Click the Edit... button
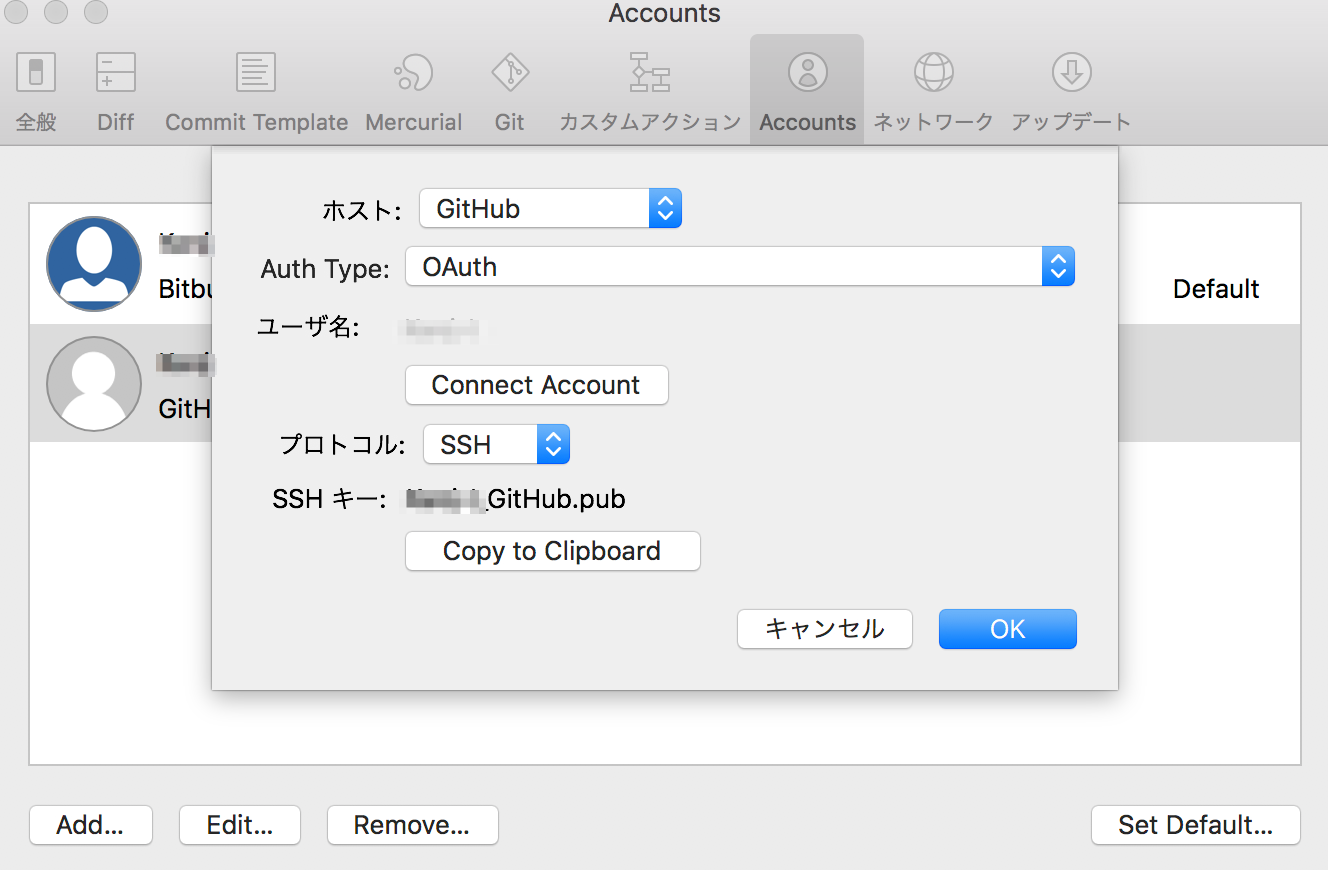The width and height of the screenshot is (1328, 870). (240, 825)
